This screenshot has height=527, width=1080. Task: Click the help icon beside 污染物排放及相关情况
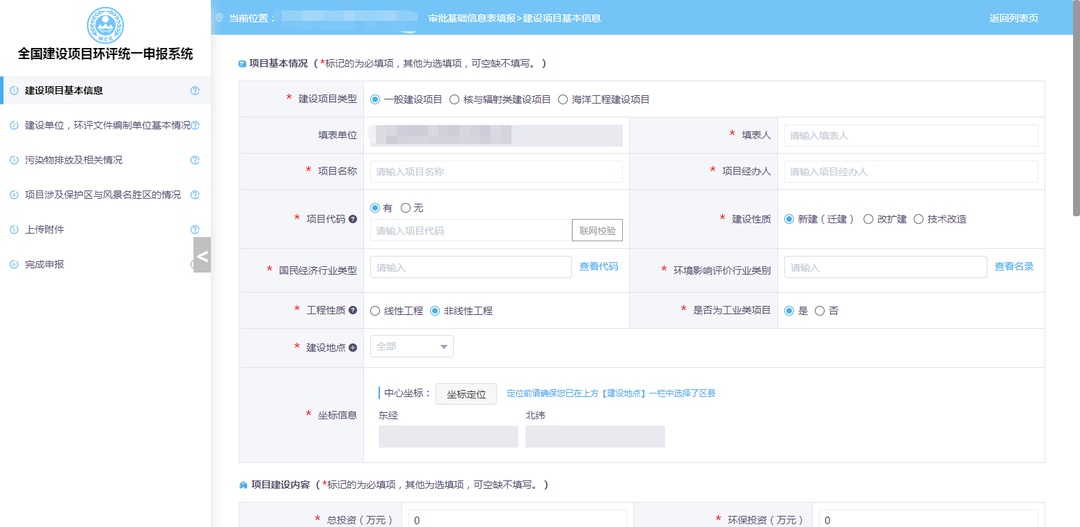pyautogui.click(x=195, y=160)
